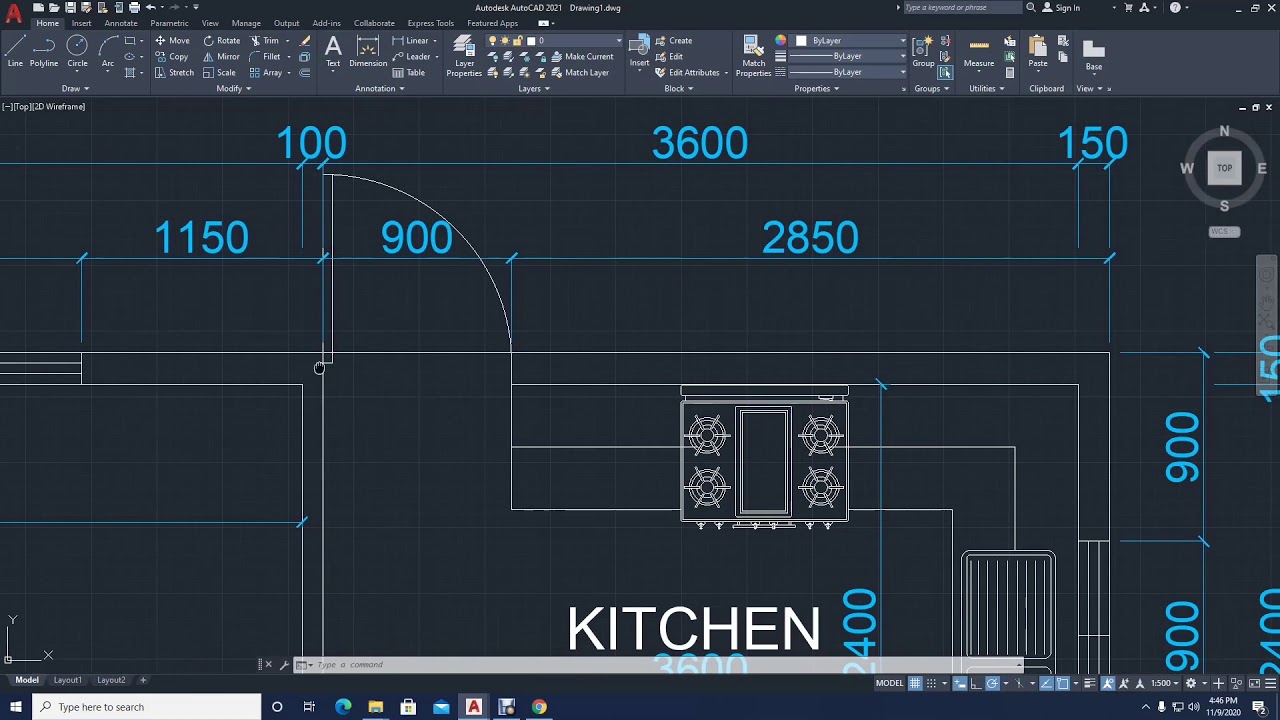Activate the Rotate command
Viewport: 1280px width, 720px height.
point(221,41)
